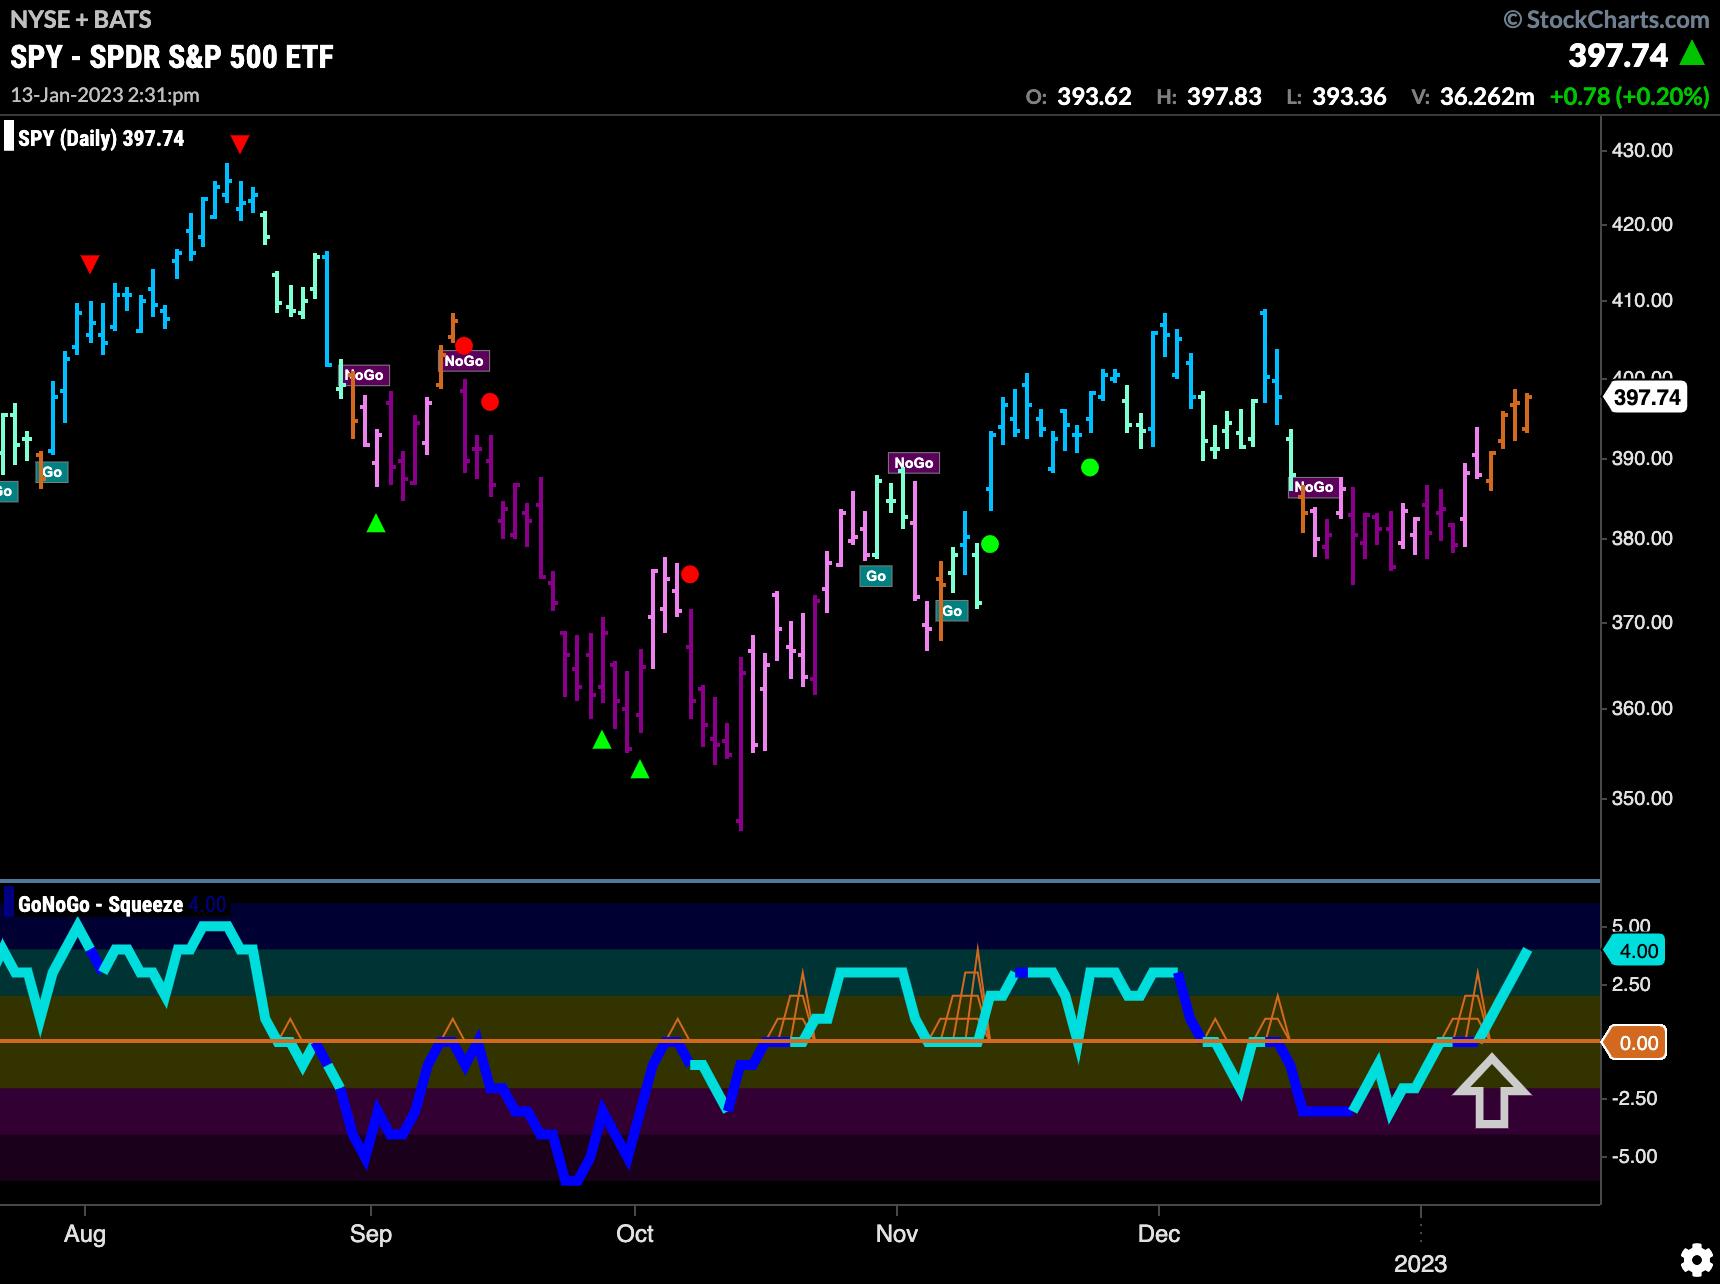This screenshot has width=1720, height=1284.
Task: Click the red triangle above the highest August bar
Action: pos(239,144)
